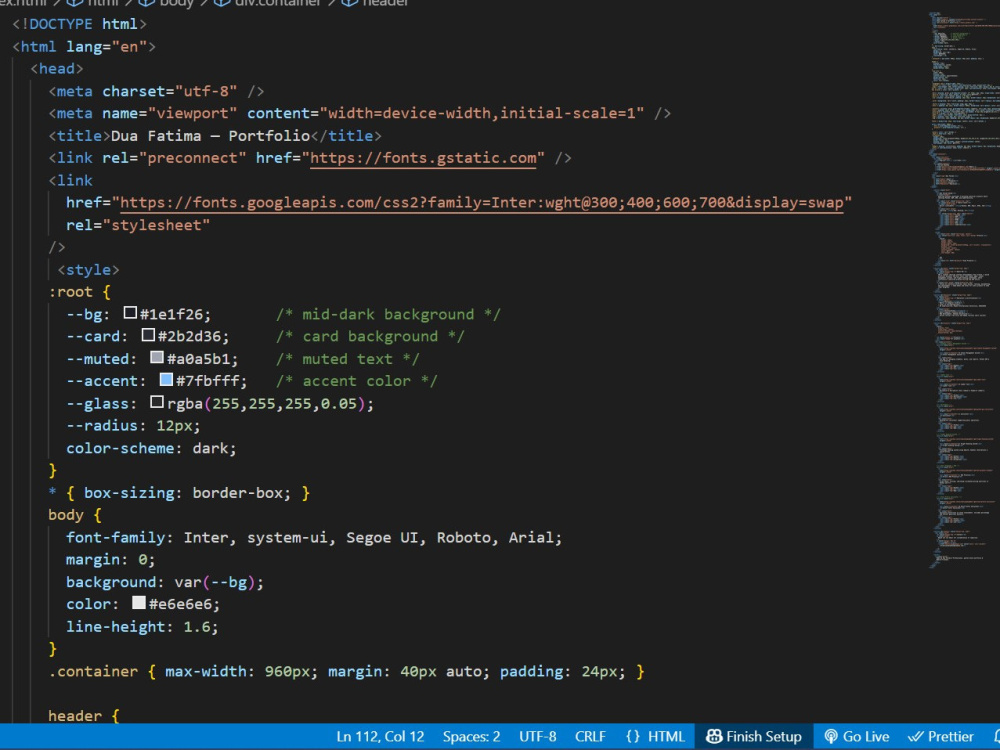Click Ln 112, Col 12 to go to a line
Screen dimensions: 1000x750
[381, 736]
